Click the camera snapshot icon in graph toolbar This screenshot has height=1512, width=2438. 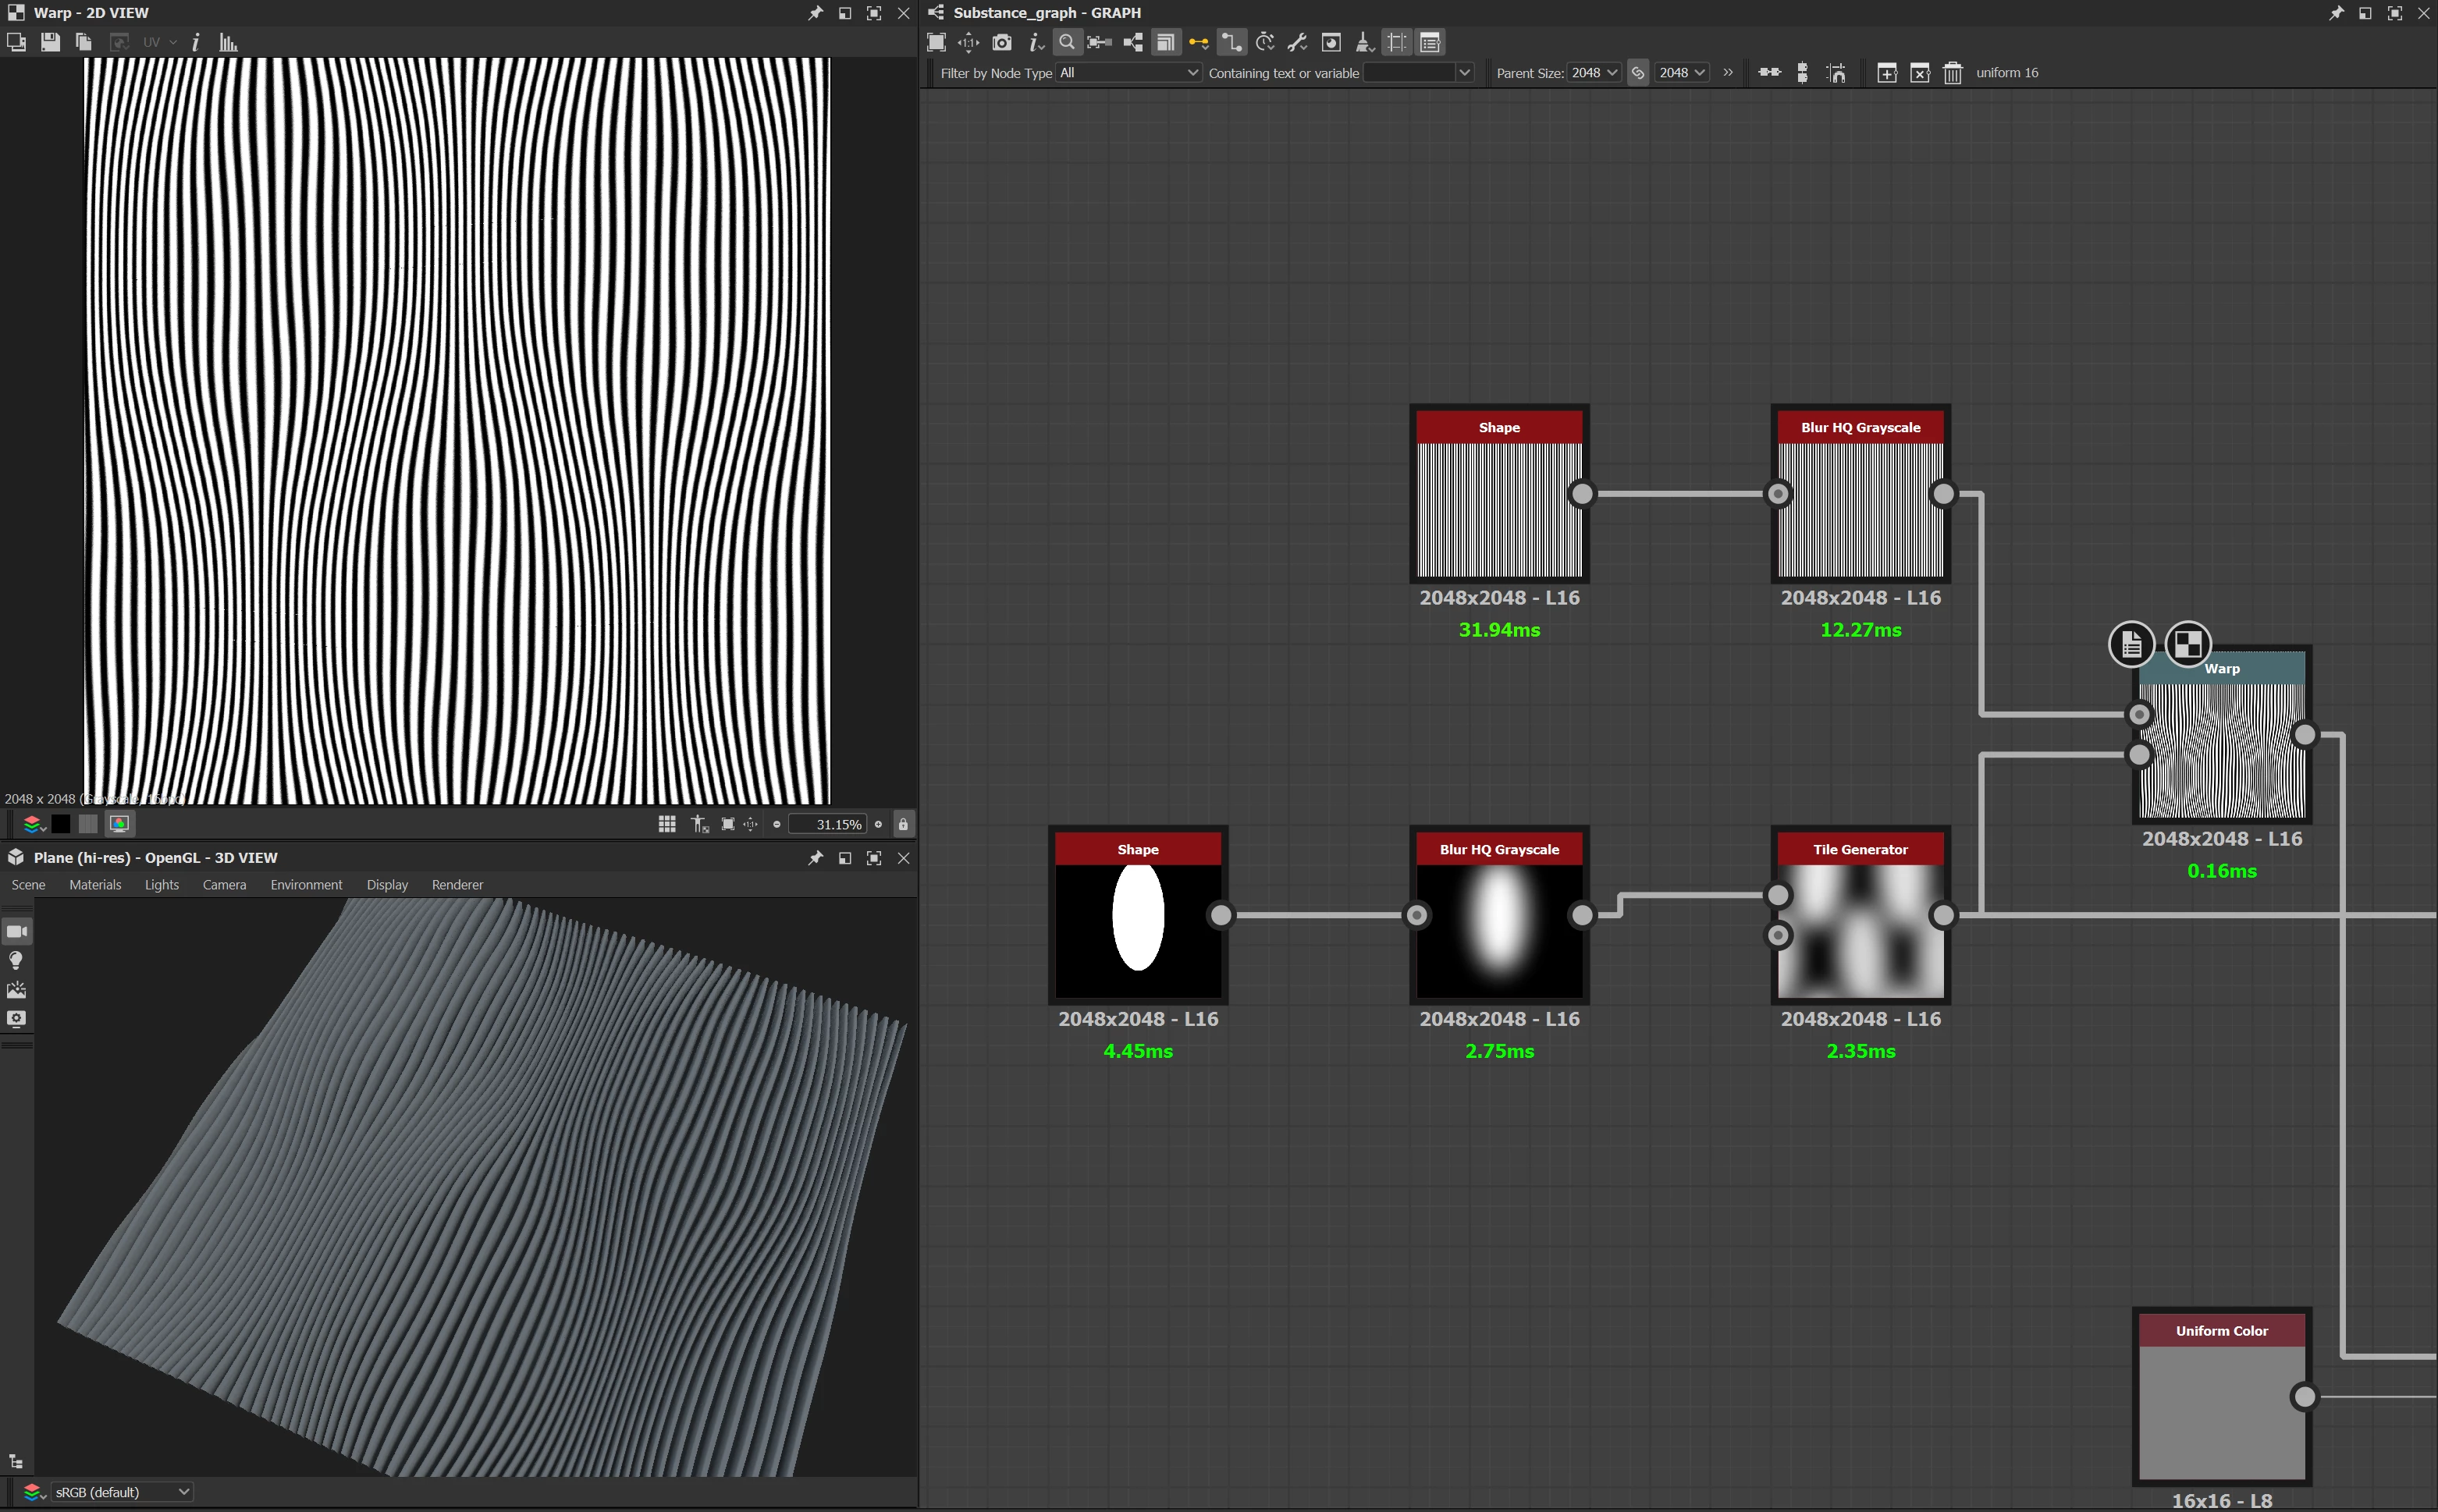[x=1001, y=42]
